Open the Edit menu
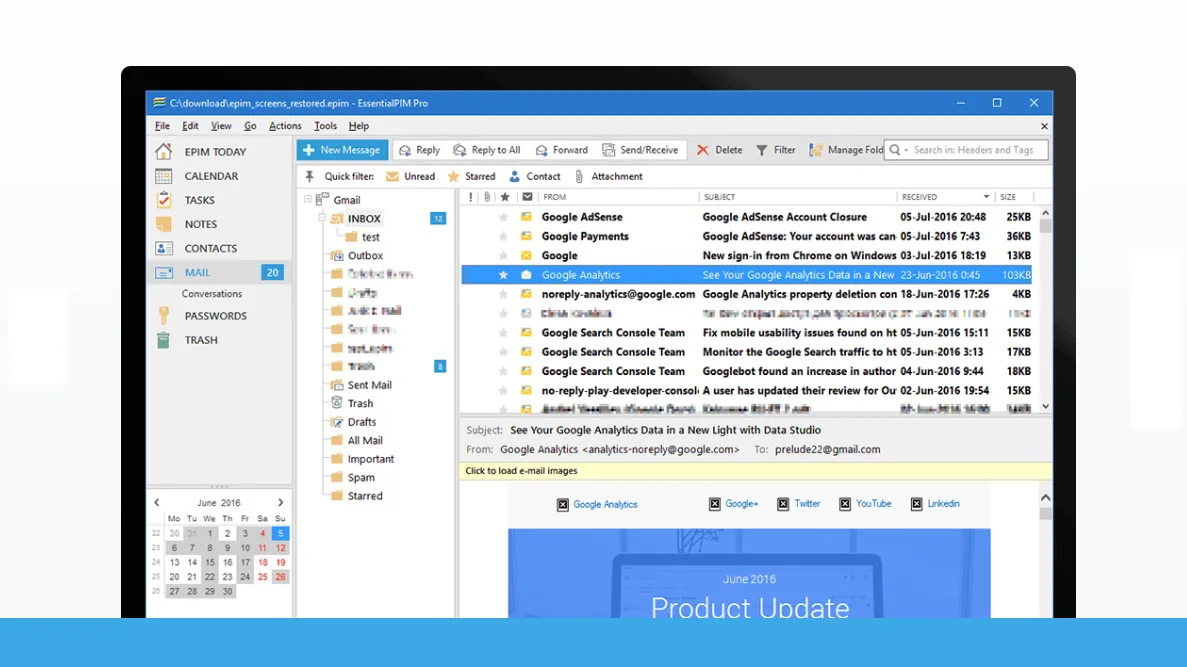1187x667 pixels. [190, 126]
